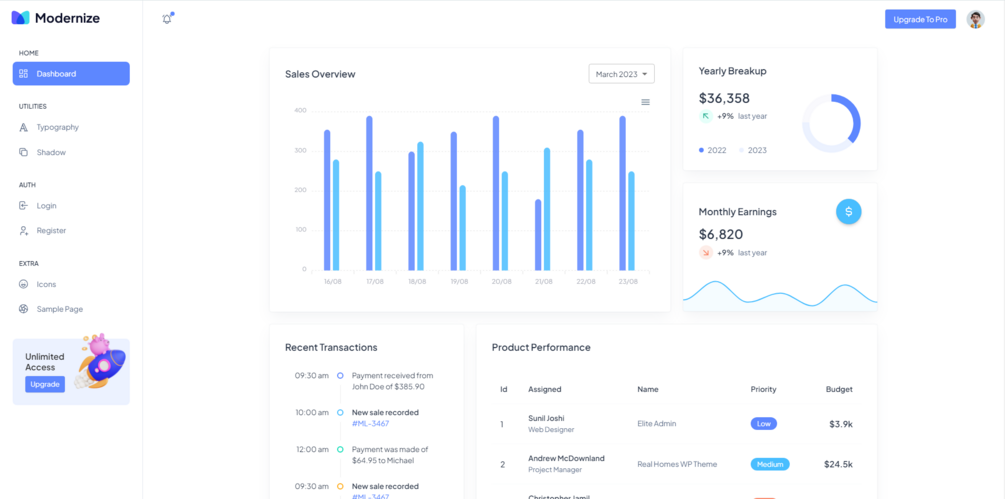Click the Shadow copy icon

pos(24,152)
